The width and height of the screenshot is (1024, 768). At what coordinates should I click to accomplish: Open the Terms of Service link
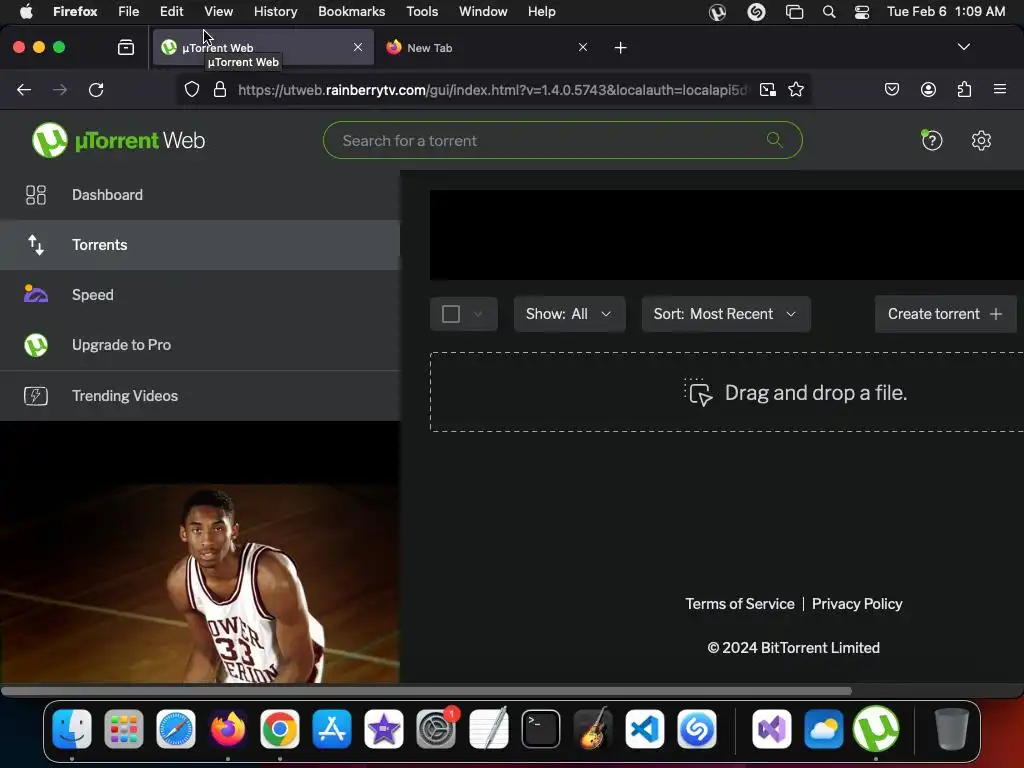pyautogui.click(x=740, y=604)
